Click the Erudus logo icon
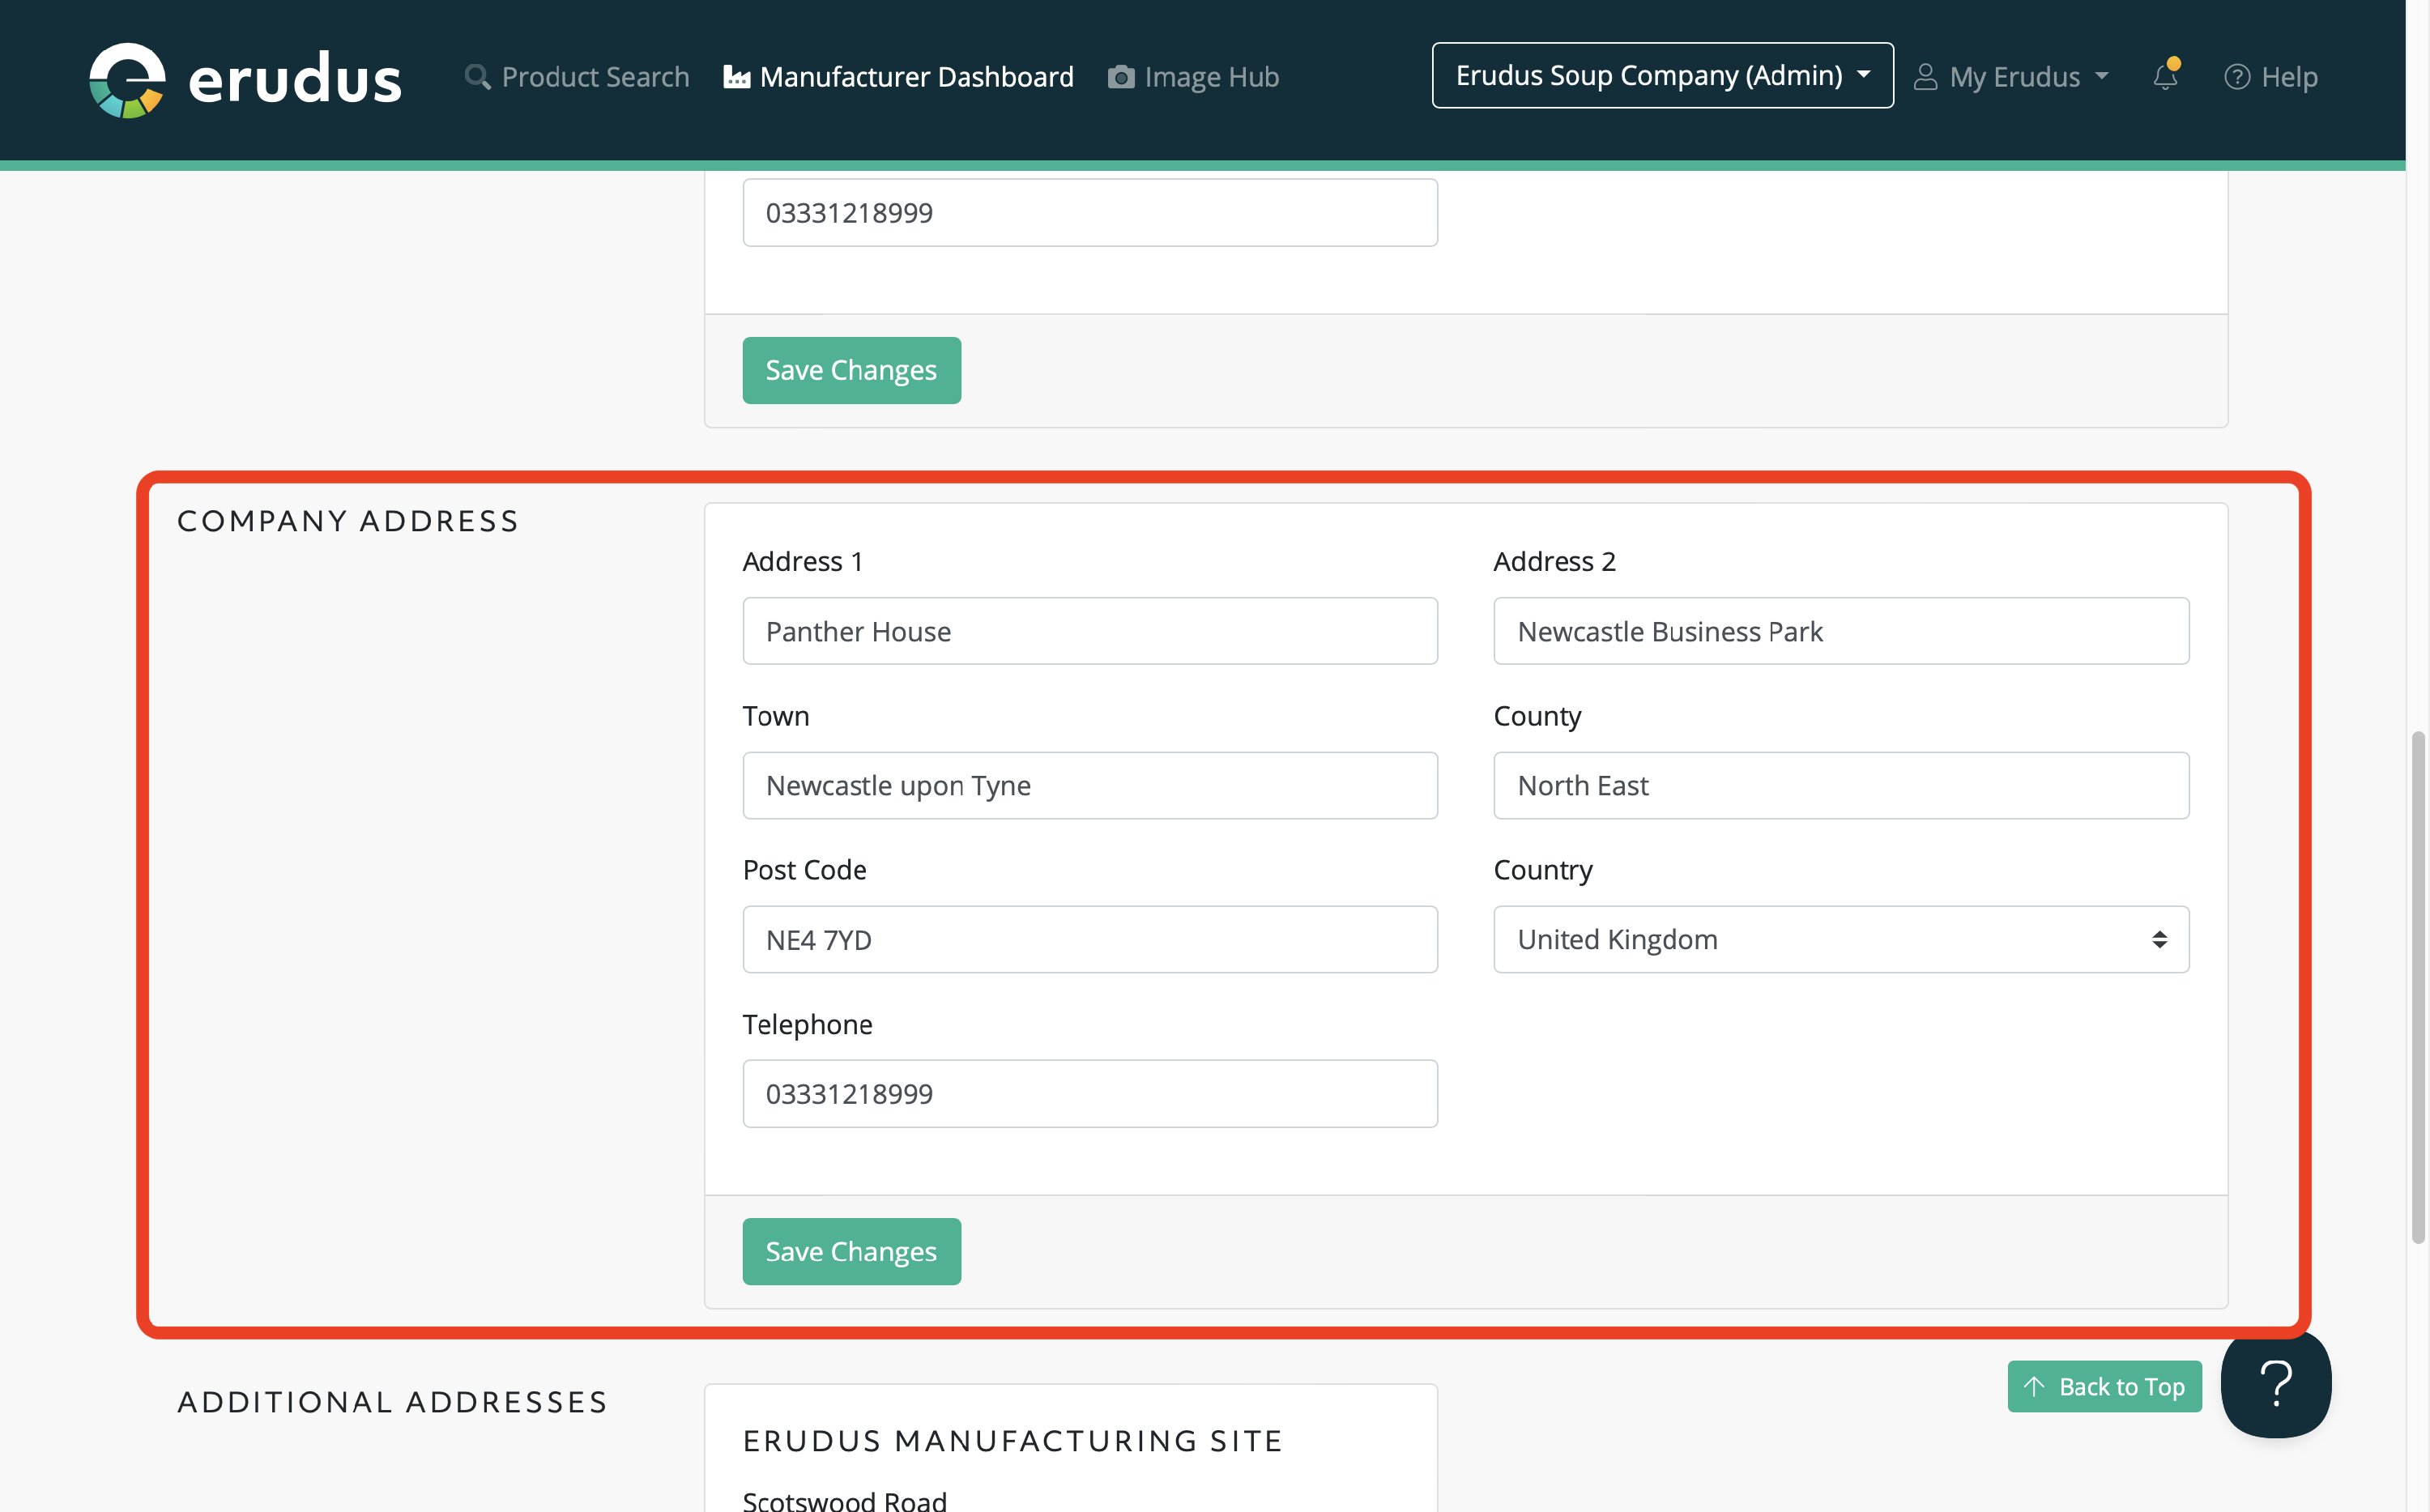The width and height of the screenshot is (2430, 1512). 127,79
